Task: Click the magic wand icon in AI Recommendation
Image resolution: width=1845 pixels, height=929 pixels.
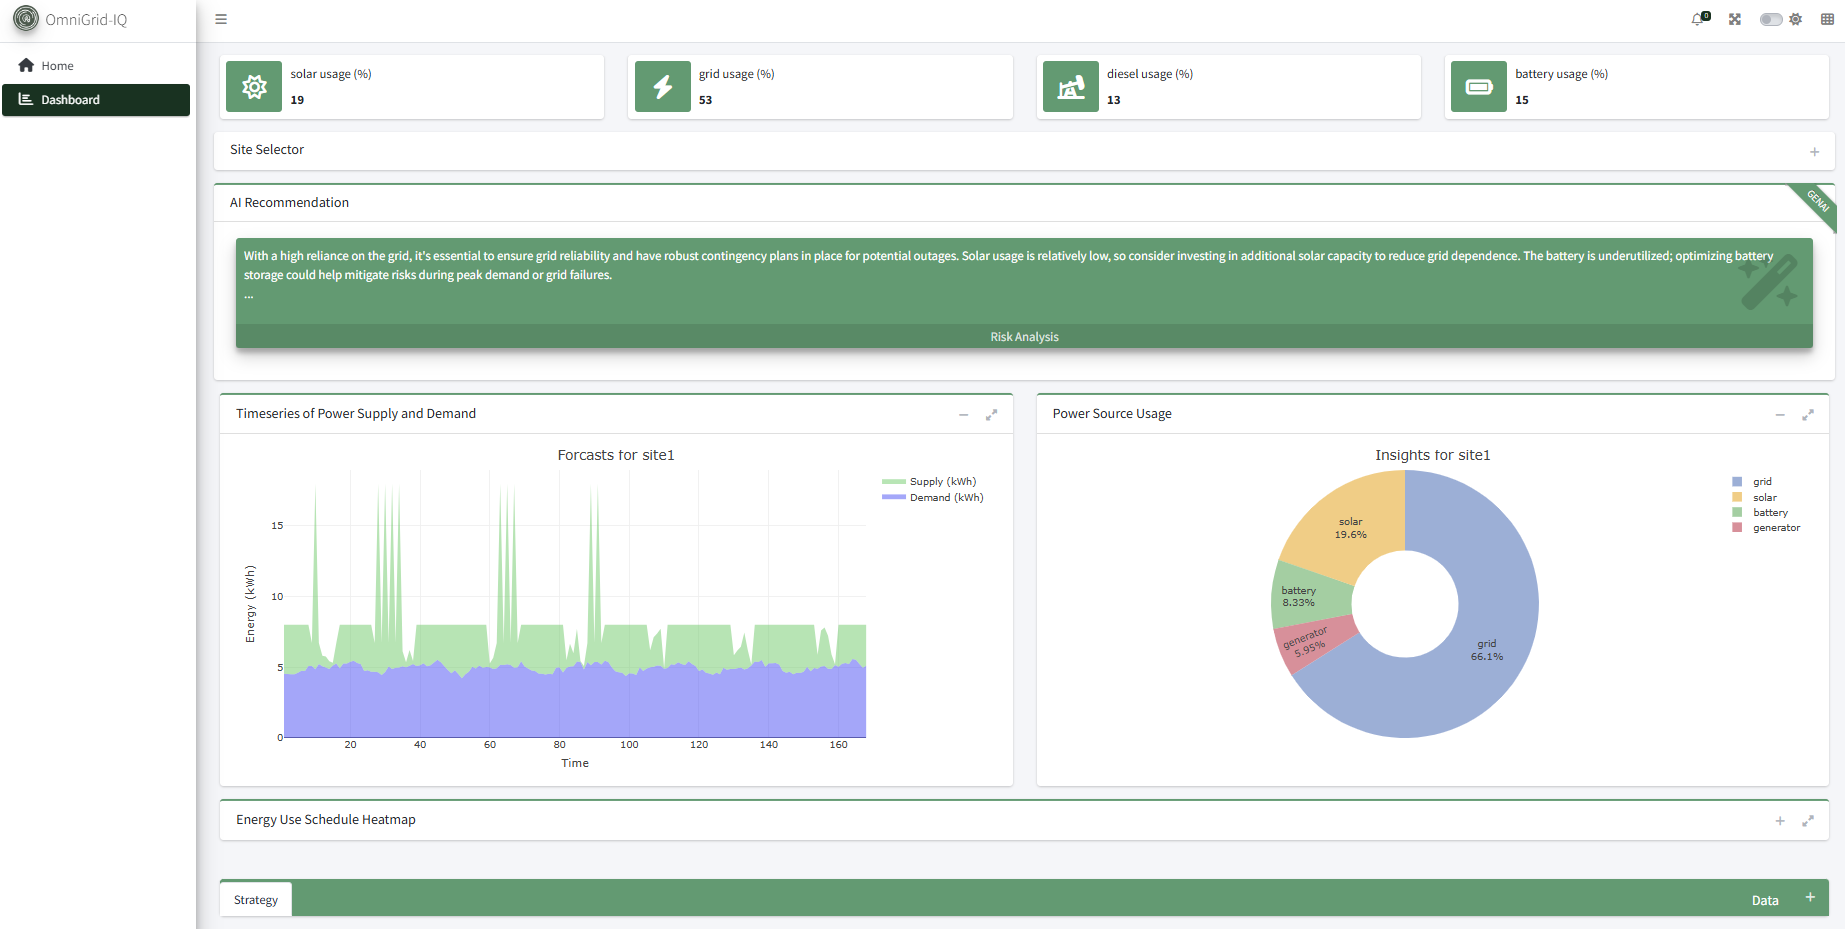Action: tap(1769, 281)
